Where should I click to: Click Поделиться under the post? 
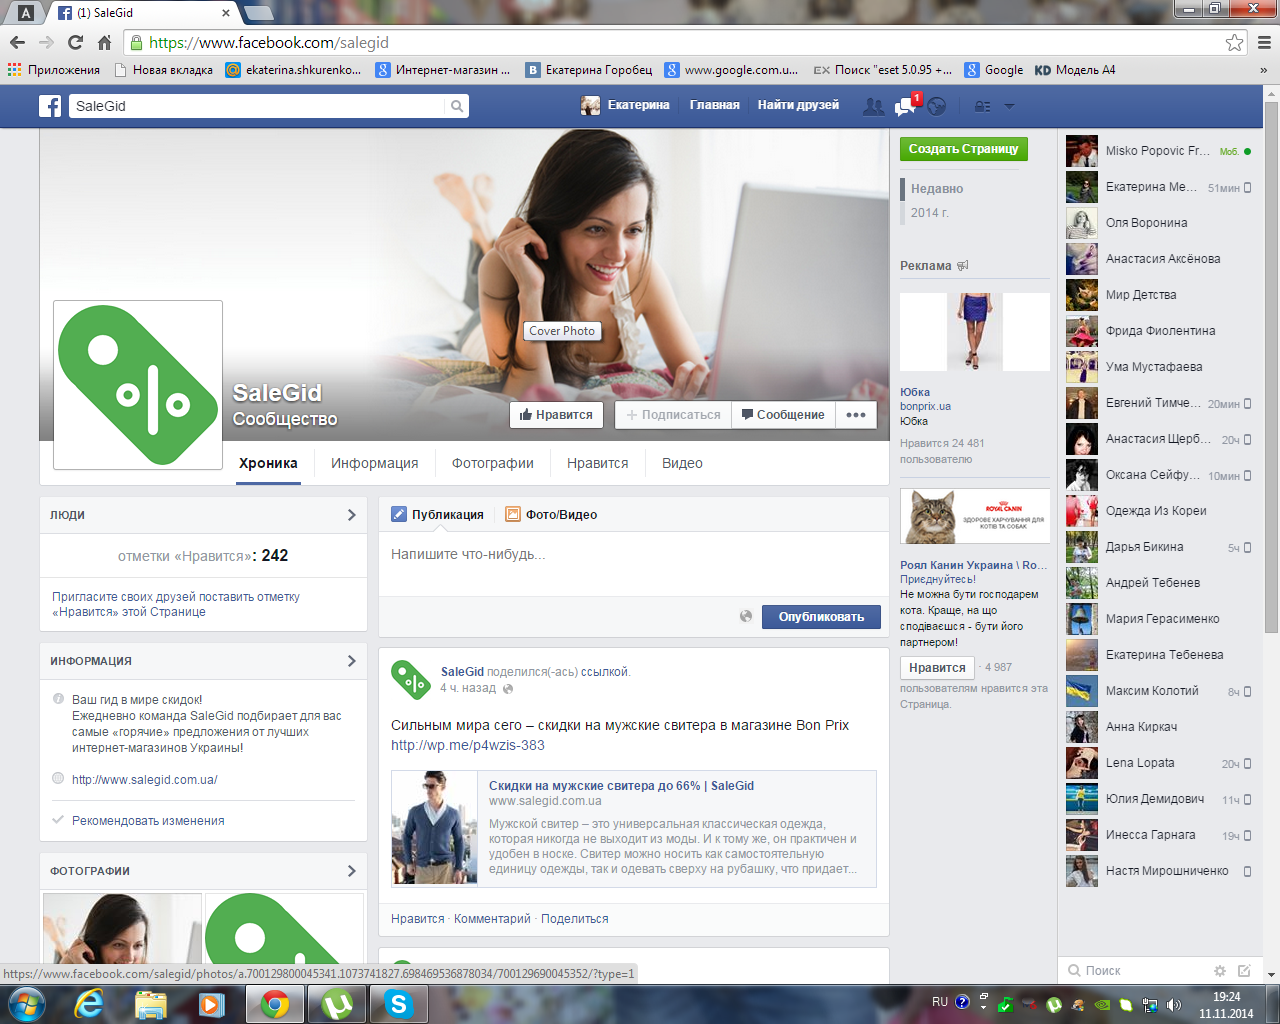pyautogui.click(x=575, y=919)
